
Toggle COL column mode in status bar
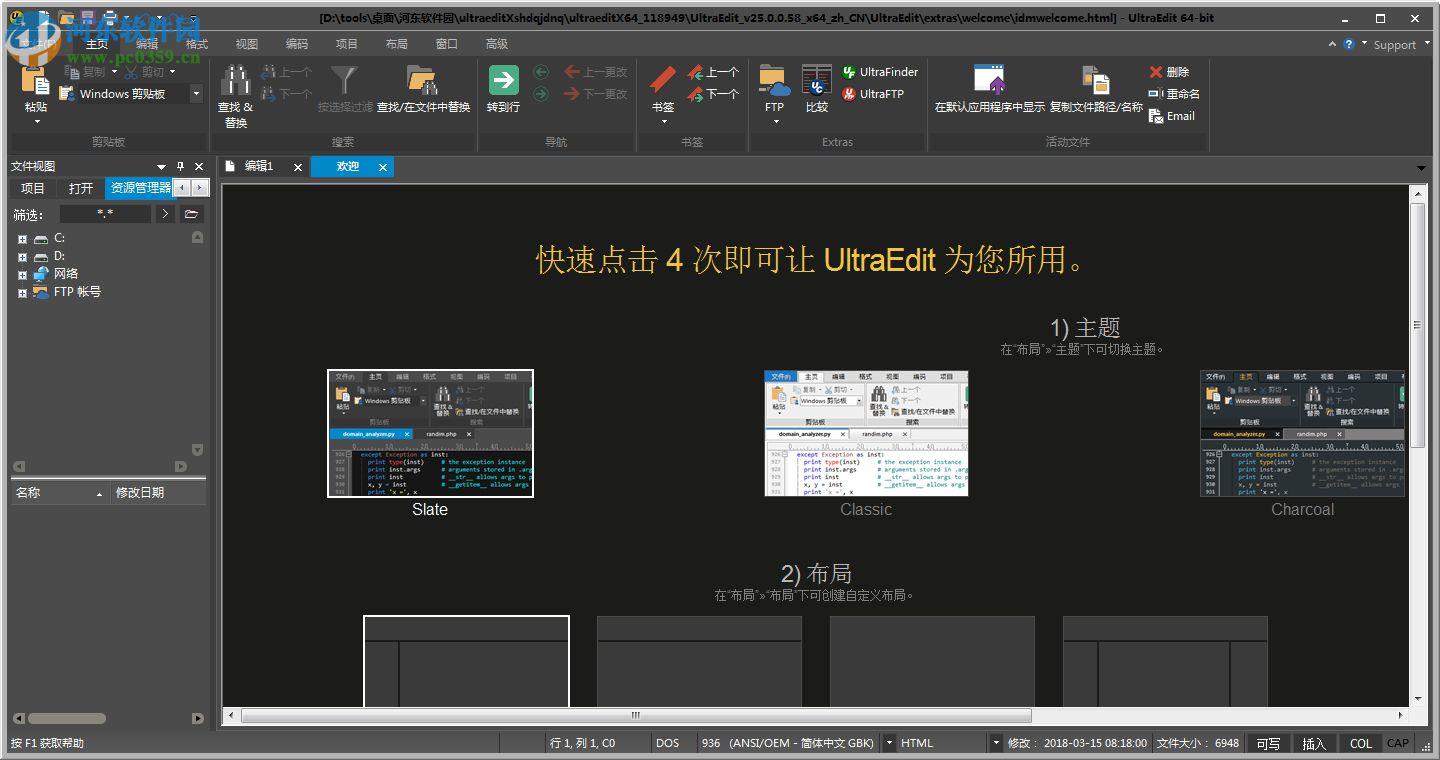tap(1360, 744)
